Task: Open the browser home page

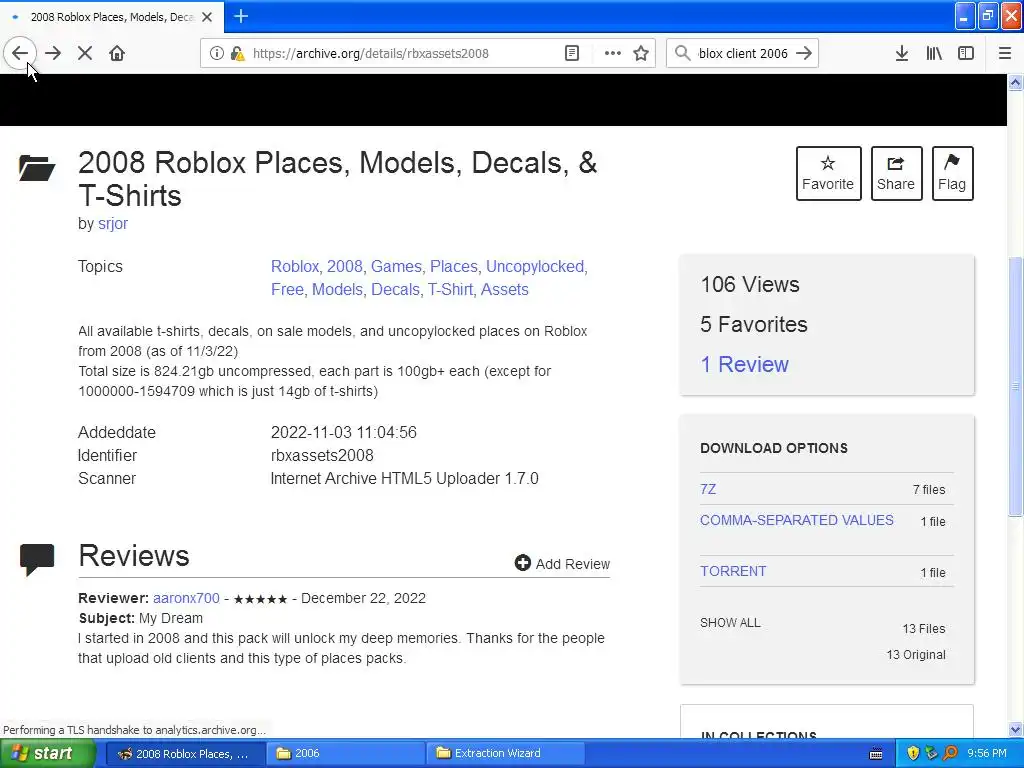Action: click(117, 54)
